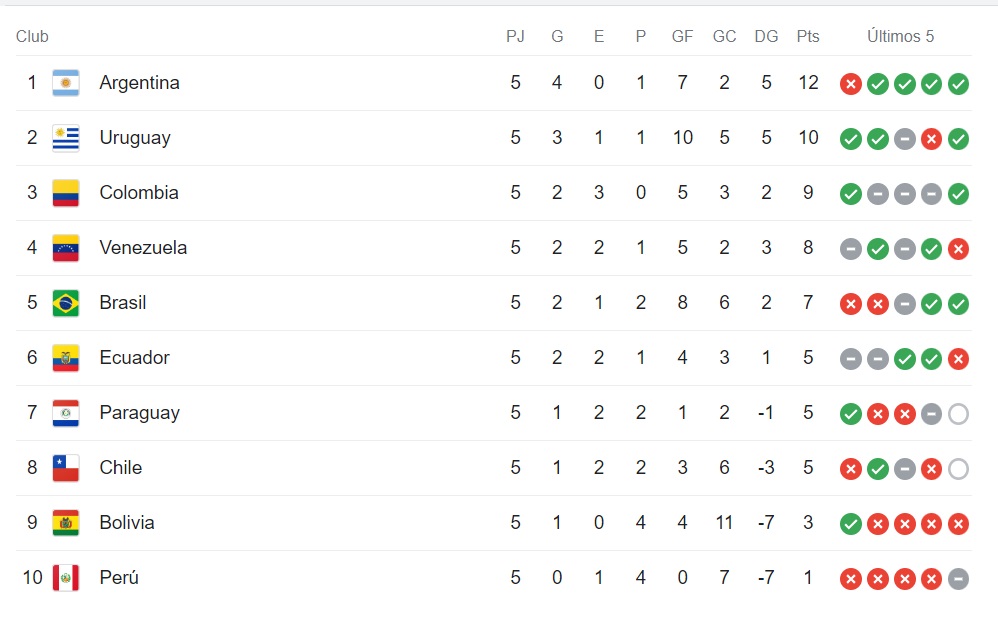Click Argentina's red loss result icon
Image resolution: width=998 pixels, height=636 pixels.
(x=851, y=84)
